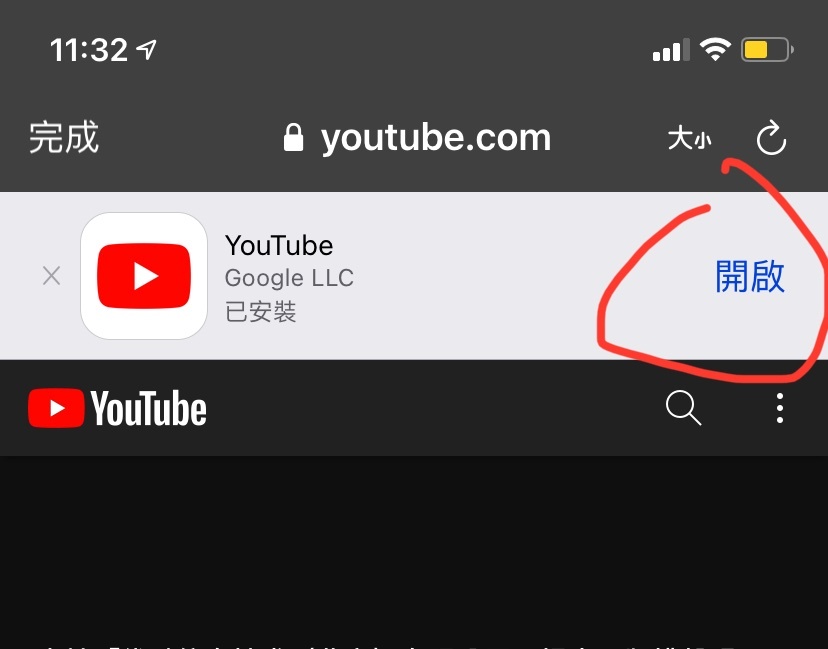Dismiss the YouTube app banner with X
The height and width of the screenshot is (649, 828).
pyautogui.click(x=51, y=276)
